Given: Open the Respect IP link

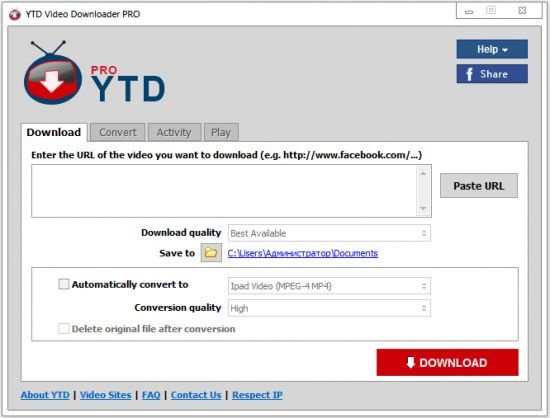Looking at the screenshot, I should (x=257, y=395).
